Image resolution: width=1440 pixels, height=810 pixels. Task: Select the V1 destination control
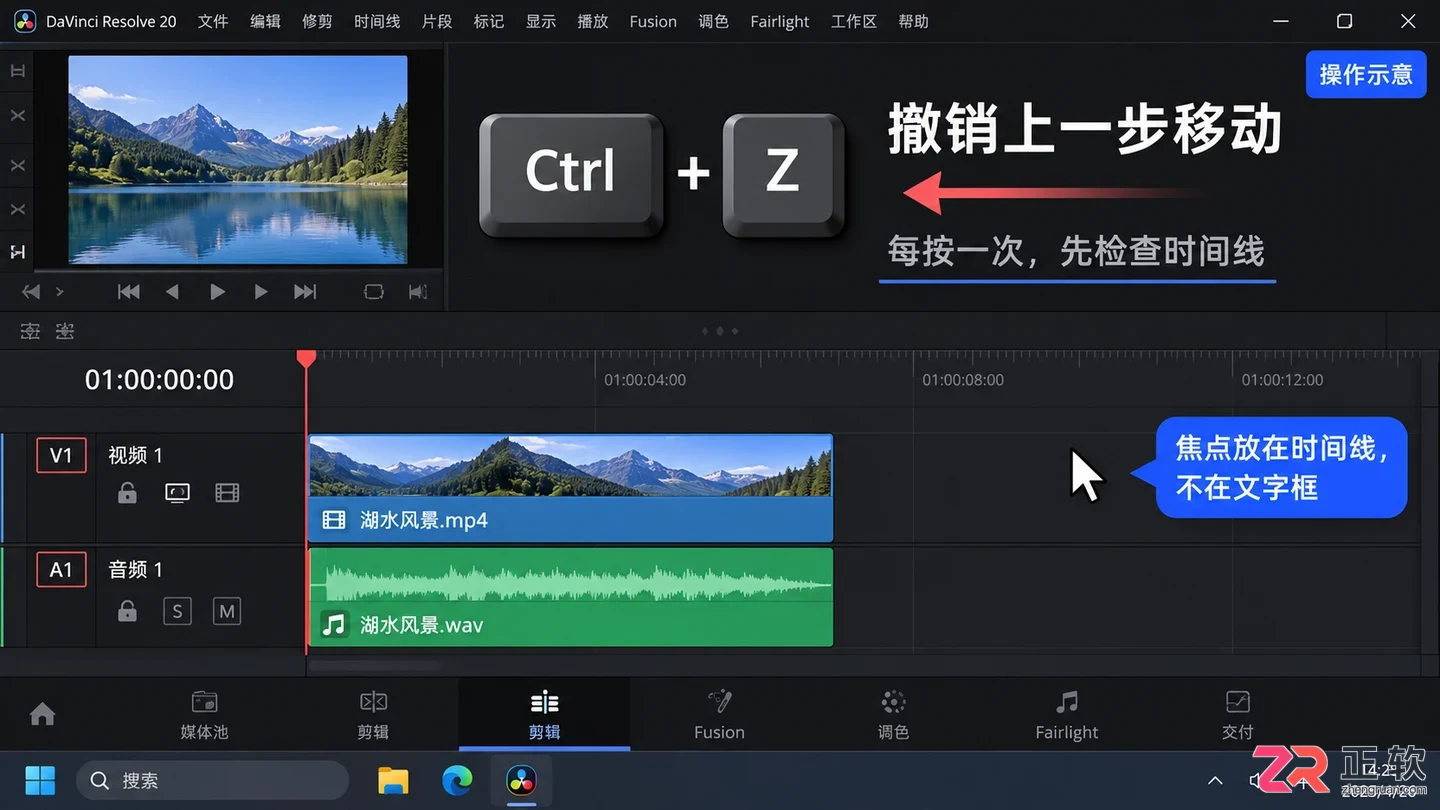pos(61,455)
